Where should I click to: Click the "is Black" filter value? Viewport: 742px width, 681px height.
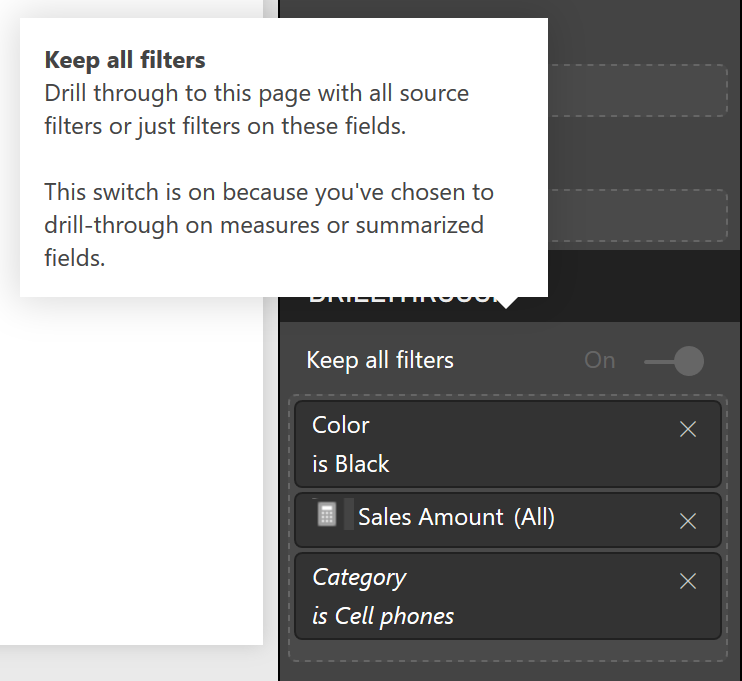351,464
